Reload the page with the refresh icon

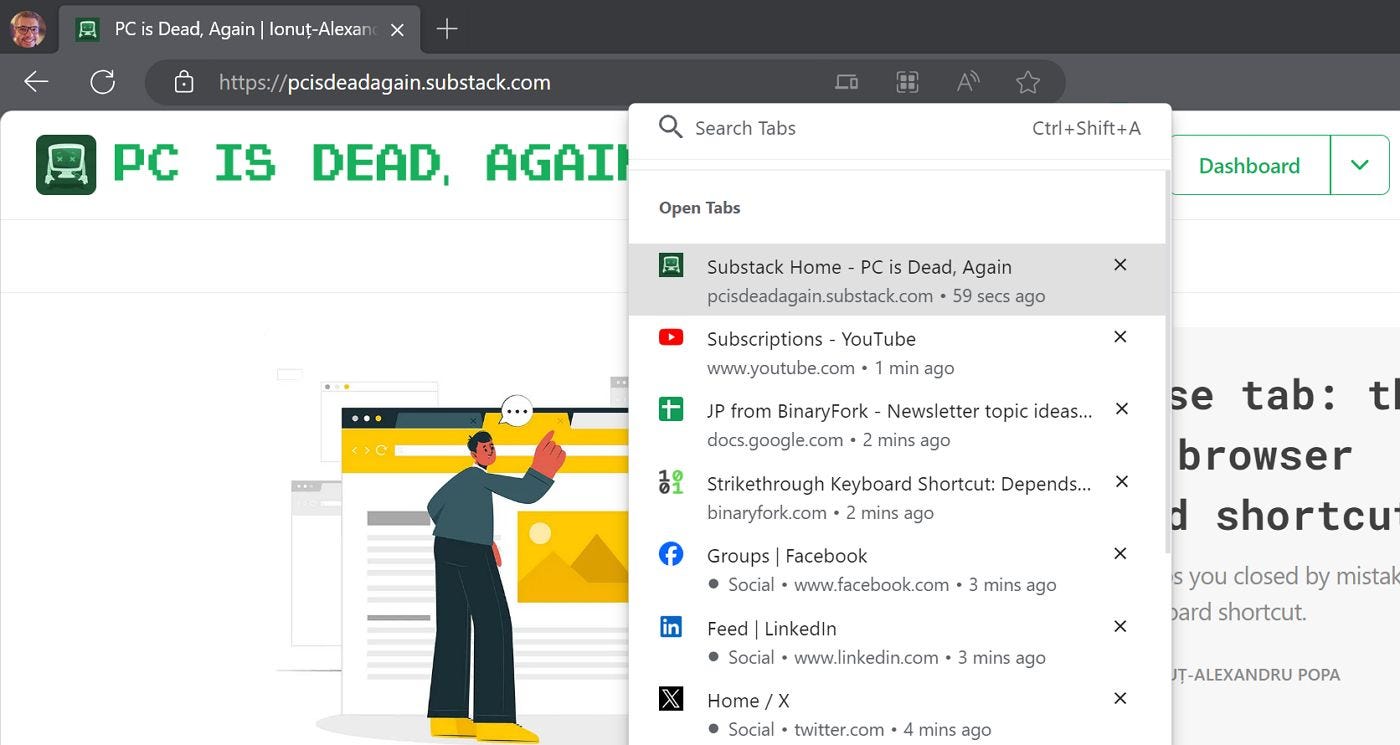point(101,81)
